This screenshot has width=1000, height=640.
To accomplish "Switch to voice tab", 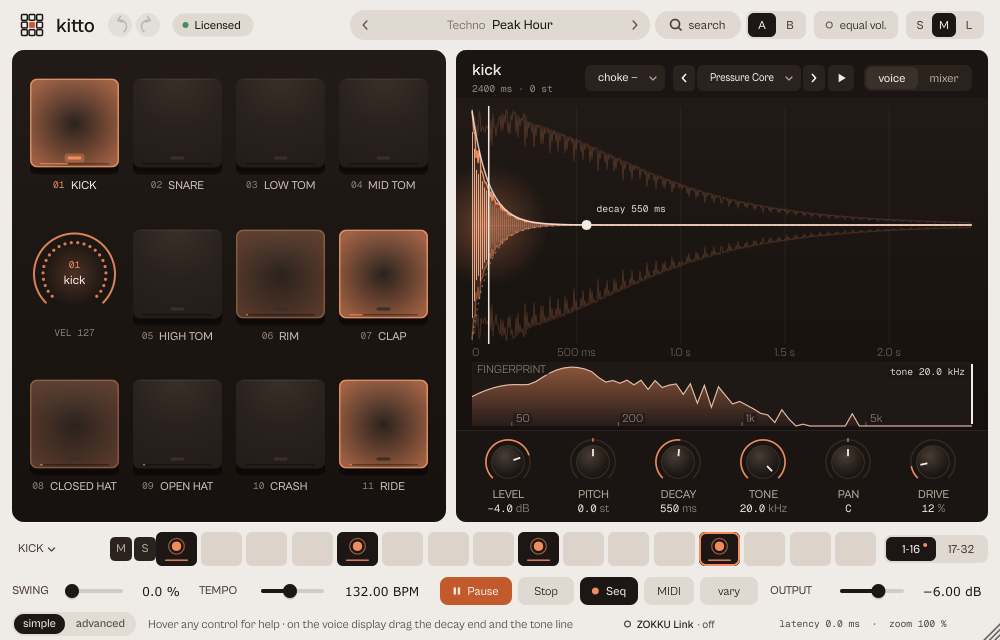I will point(892,78).
